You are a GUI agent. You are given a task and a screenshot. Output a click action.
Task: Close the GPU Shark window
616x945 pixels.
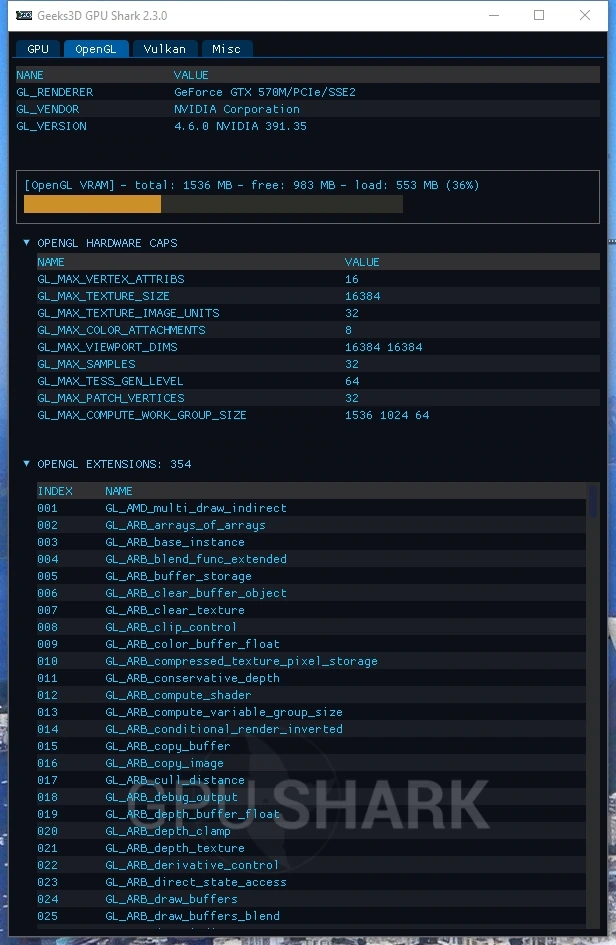pyautogui.click(x=585, y=15)
